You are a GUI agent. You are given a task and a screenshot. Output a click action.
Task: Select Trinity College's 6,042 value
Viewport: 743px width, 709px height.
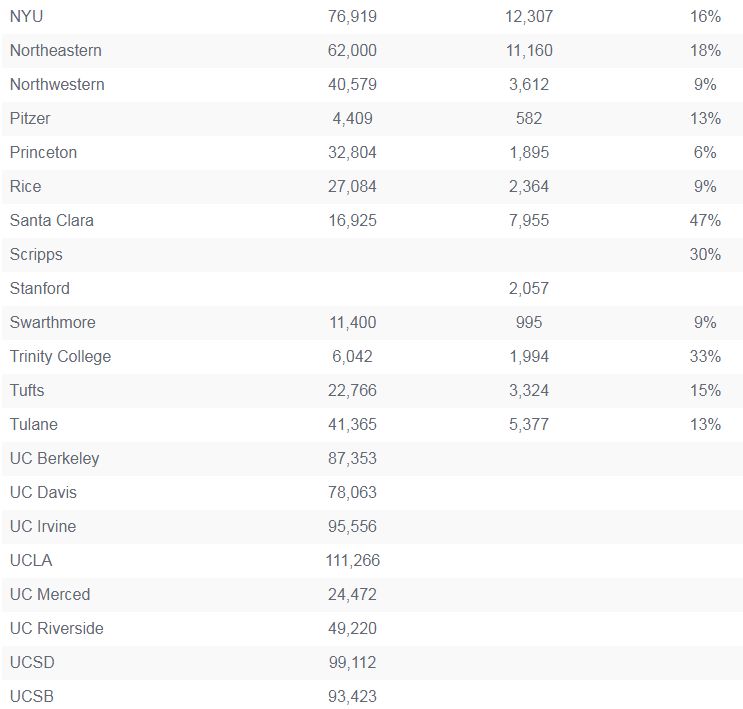(x=352, y=356)
